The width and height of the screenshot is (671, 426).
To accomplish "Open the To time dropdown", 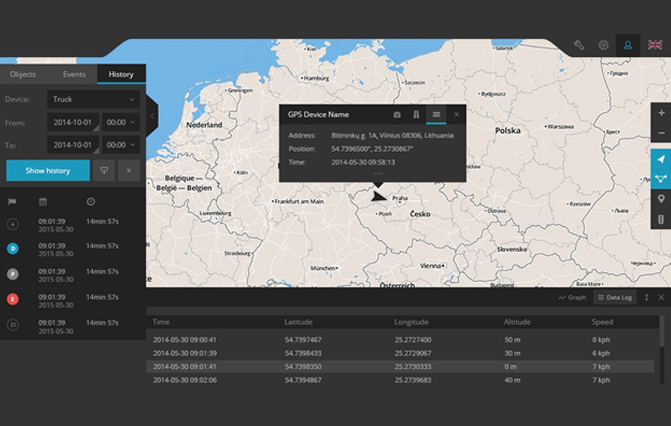I will tap(120, 145).
